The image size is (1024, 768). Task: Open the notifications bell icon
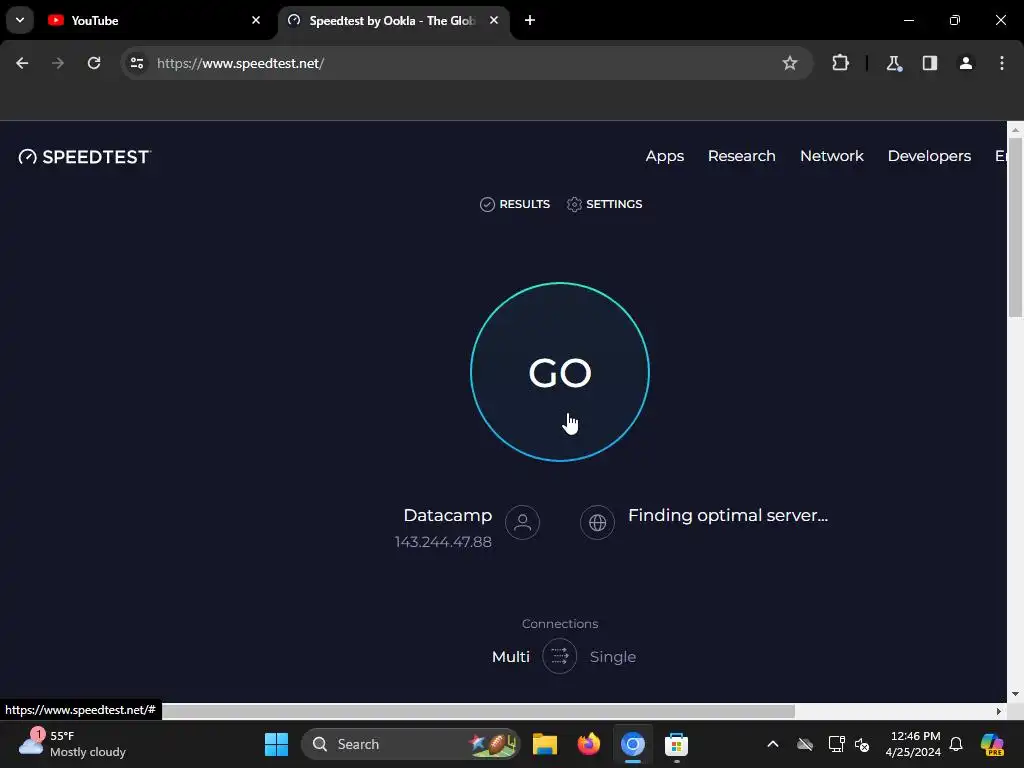956,744
